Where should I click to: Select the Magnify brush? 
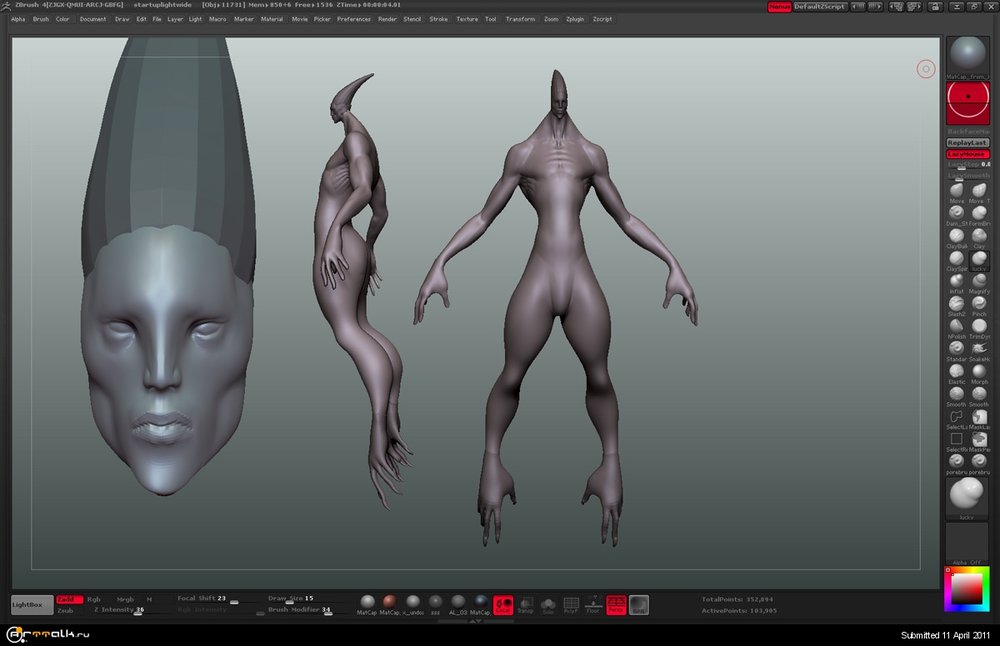(x=979, y=279)
